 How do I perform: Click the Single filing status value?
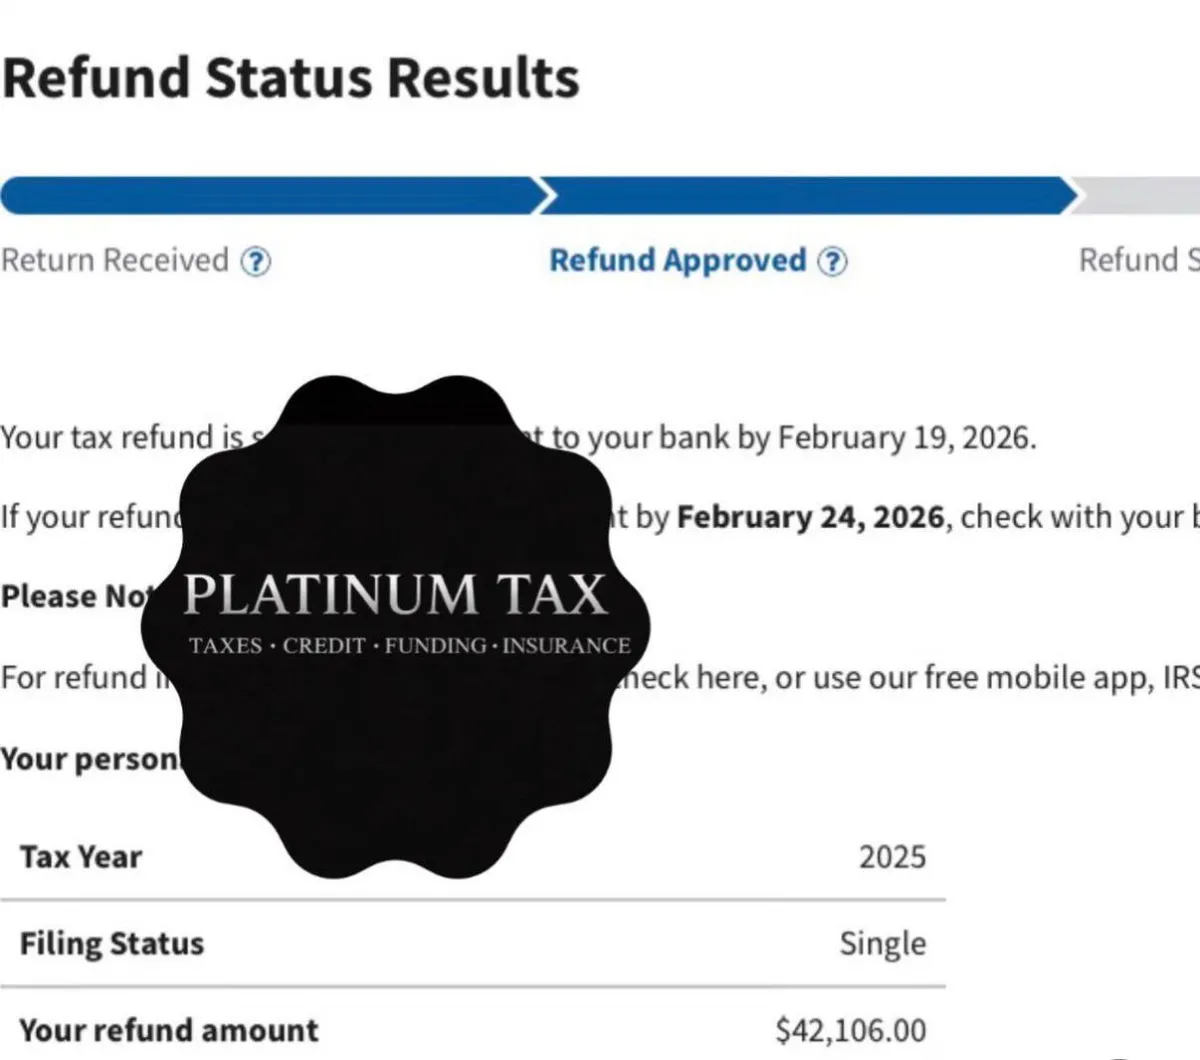[882, 943]
